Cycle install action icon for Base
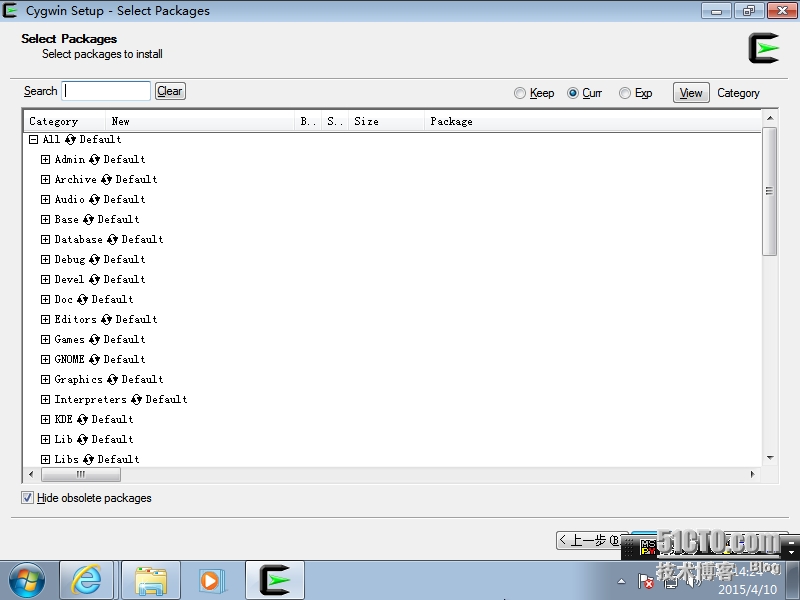 point(88,219)
